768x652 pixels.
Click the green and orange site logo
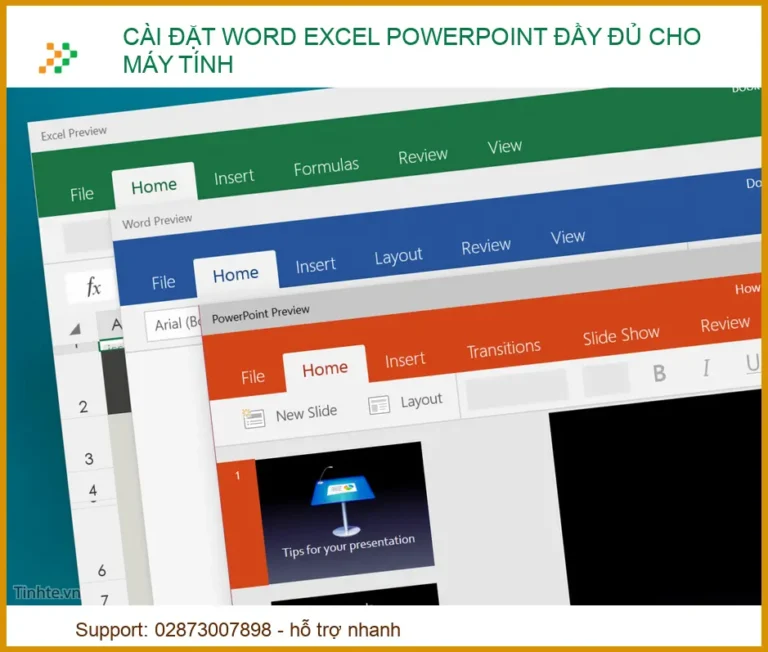tap(58, 58)
